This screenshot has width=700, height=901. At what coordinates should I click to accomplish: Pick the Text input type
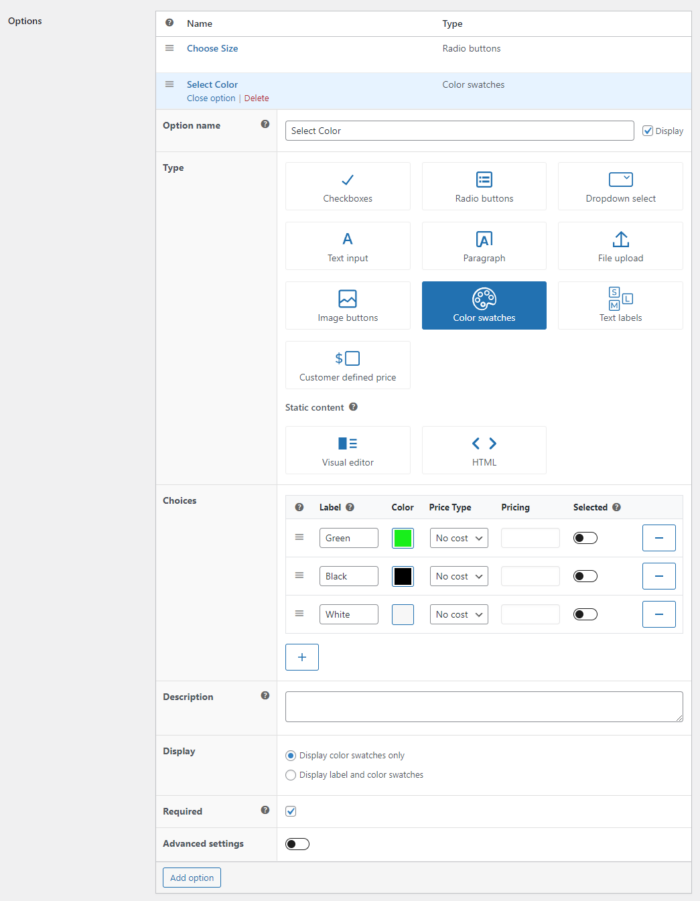click(348, 246)
